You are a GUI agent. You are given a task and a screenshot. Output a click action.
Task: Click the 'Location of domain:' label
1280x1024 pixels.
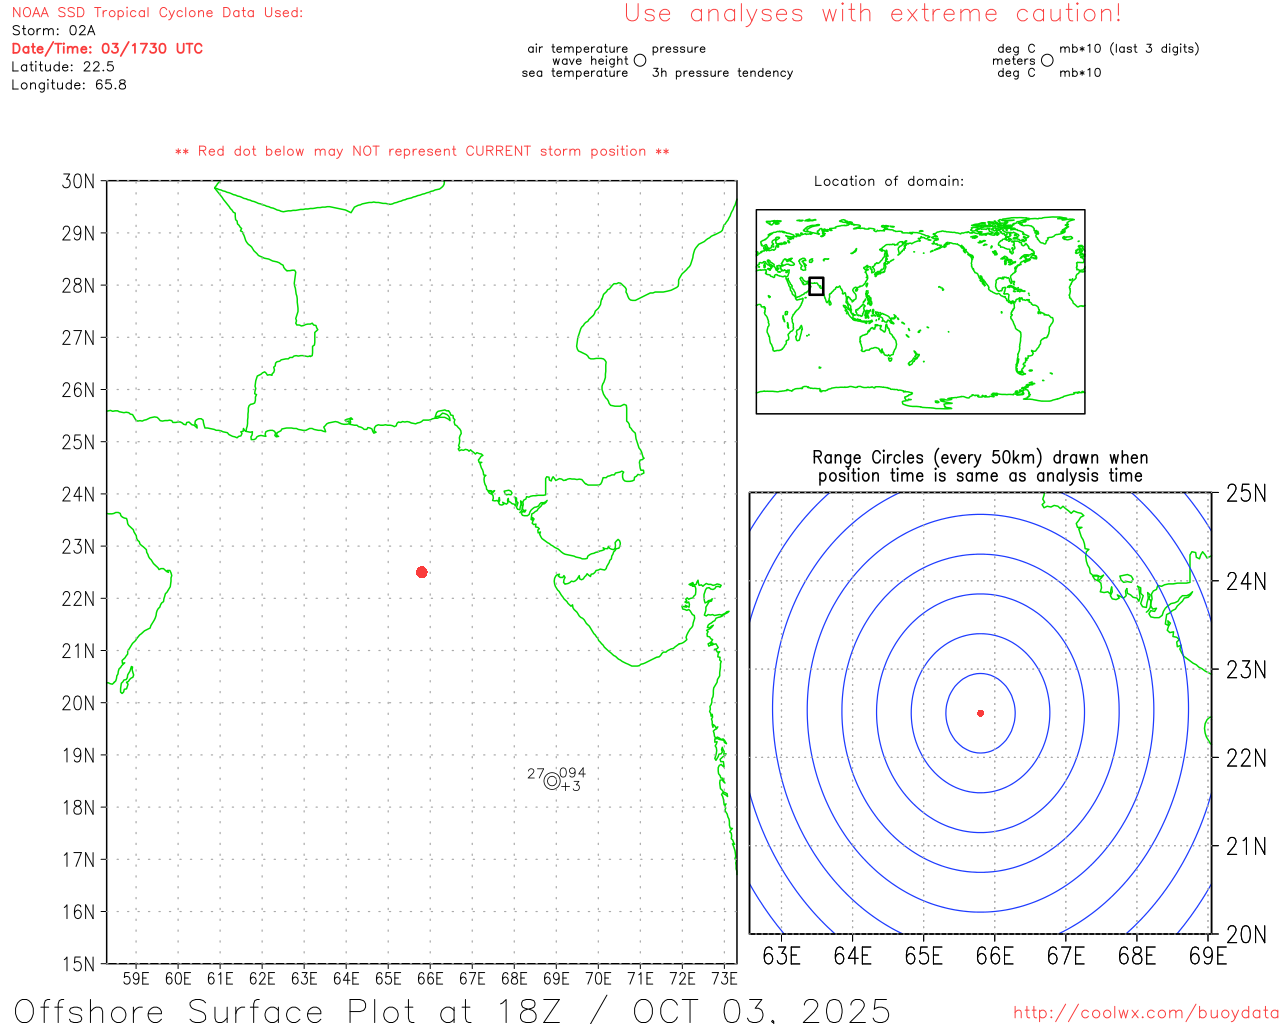[x=889, y=181]
